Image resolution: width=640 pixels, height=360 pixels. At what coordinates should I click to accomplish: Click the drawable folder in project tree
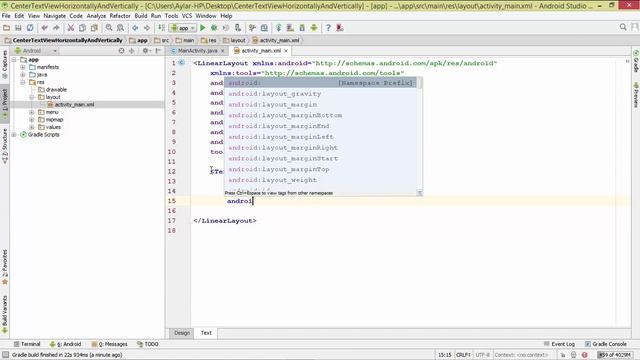click(52, 89)
